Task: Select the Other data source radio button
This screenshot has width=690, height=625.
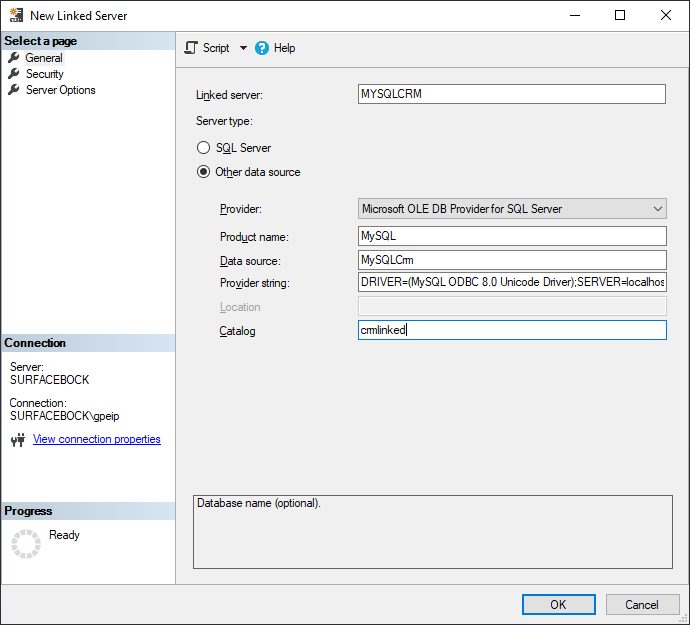Action: pos(203,172)
